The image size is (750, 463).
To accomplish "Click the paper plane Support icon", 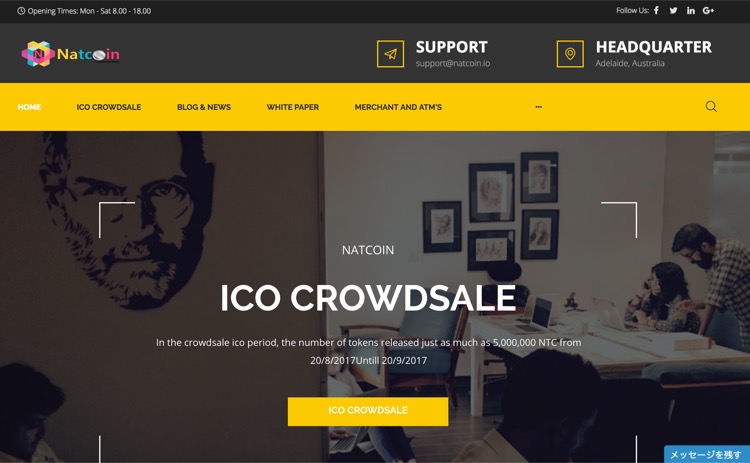I will (x=390, y=54).
